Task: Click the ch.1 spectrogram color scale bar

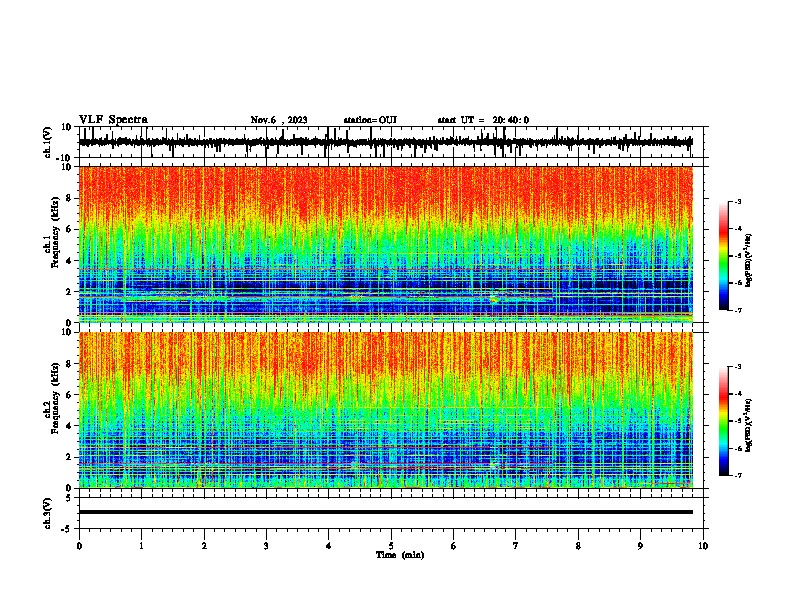Action: (x=724, y=256)
